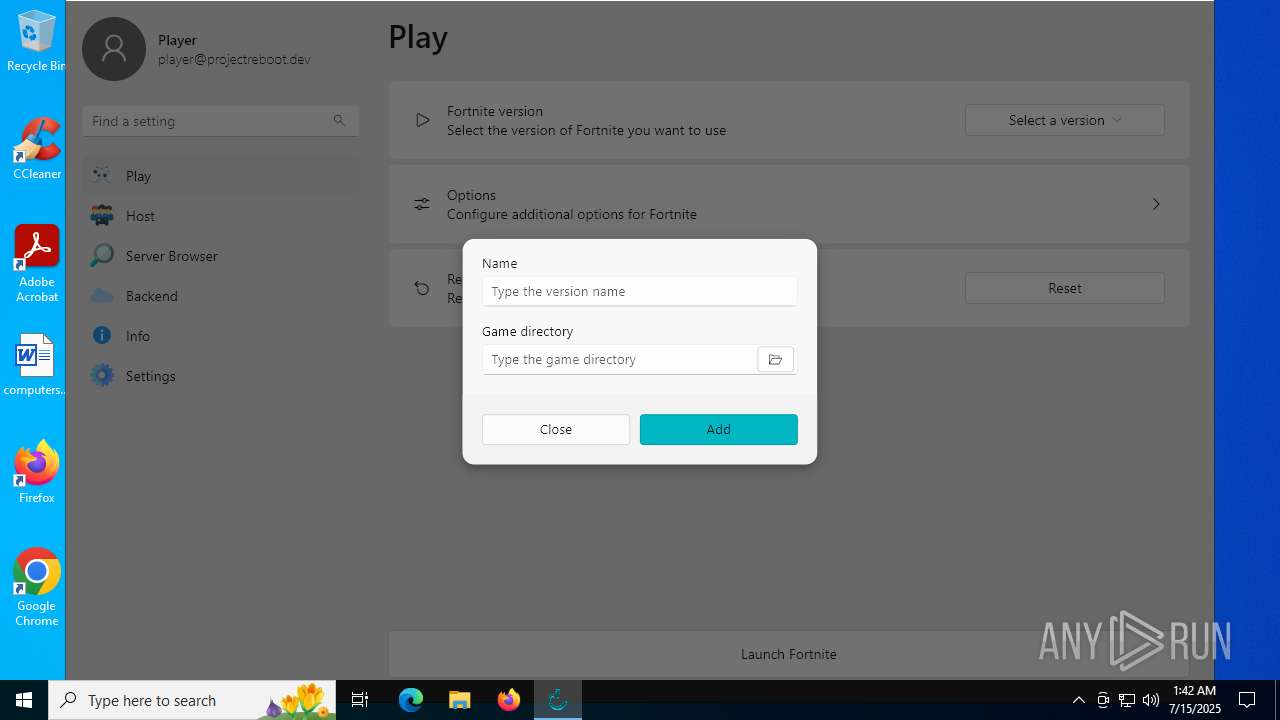Focus the Game directory text field
This screenshot has width=1280, height=720.
(619, 360)
